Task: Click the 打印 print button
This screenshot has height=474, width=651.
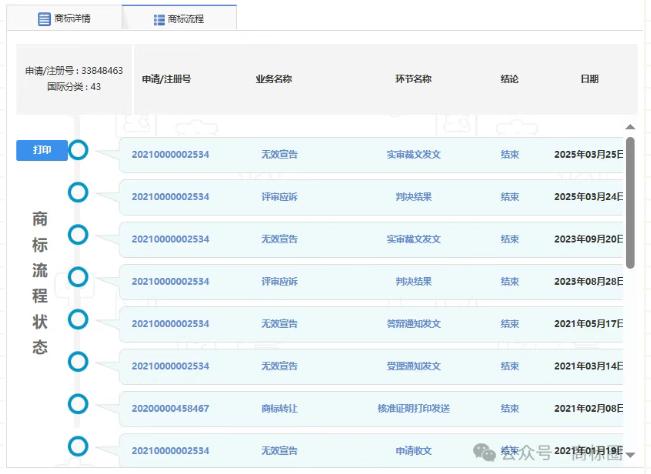Action: click(x=41, y=150)
